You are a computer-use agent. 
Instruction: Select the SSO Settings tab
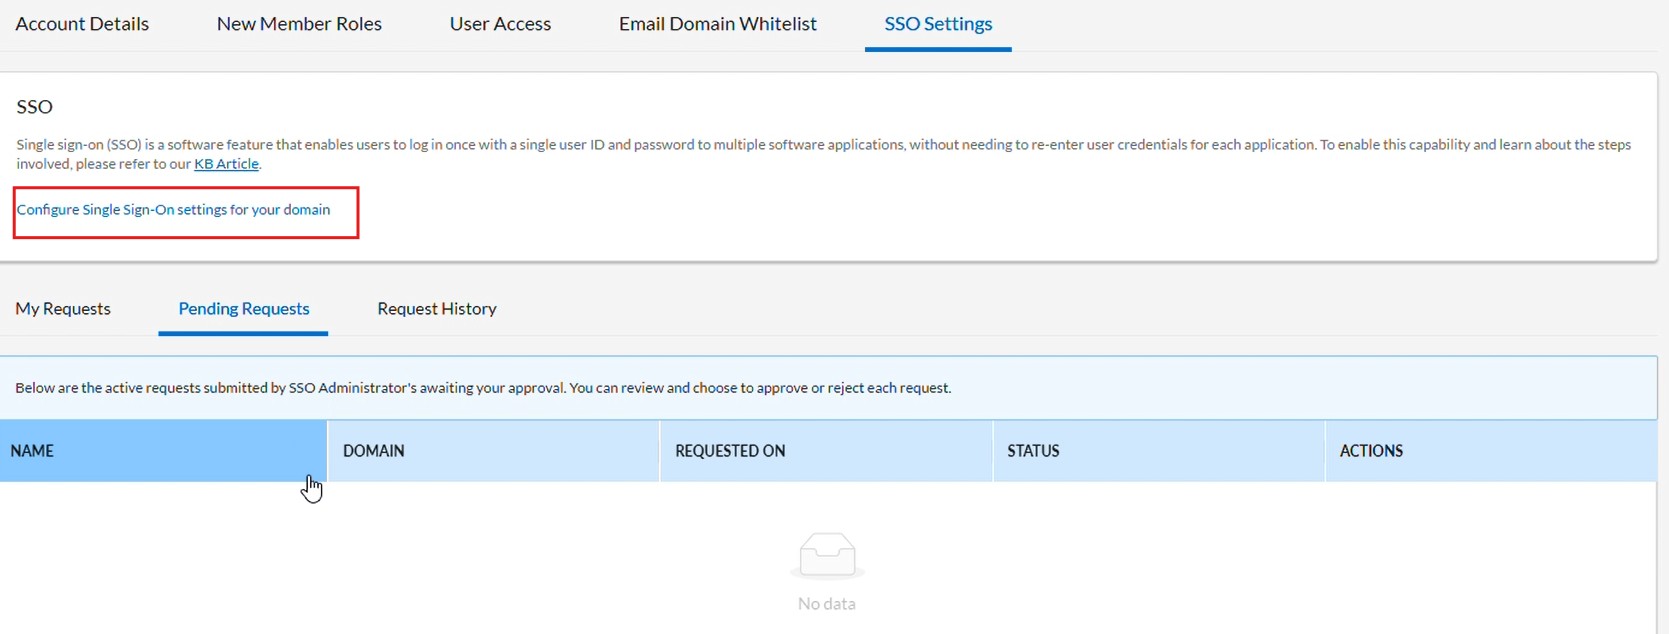point(938,24)
